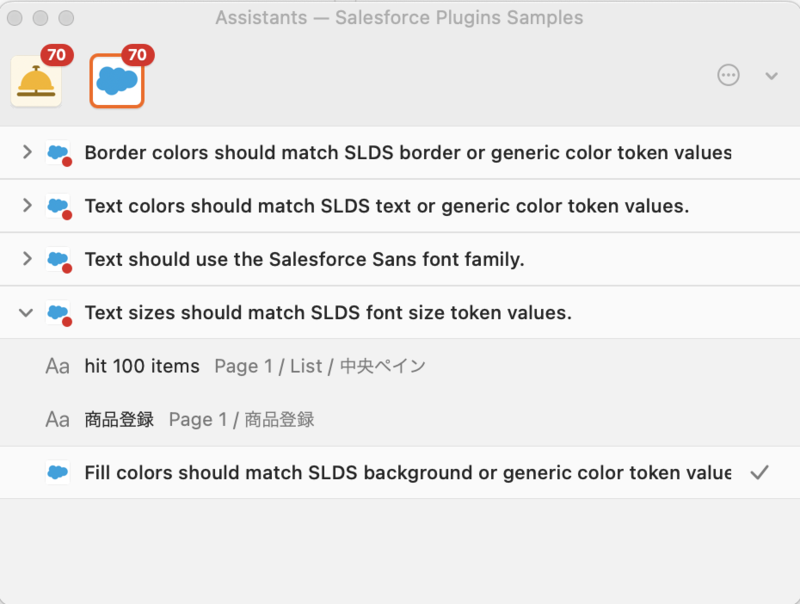Select the '商品登録' text layer violation
The width and height of the screenshot is (800, 604).
119,419
